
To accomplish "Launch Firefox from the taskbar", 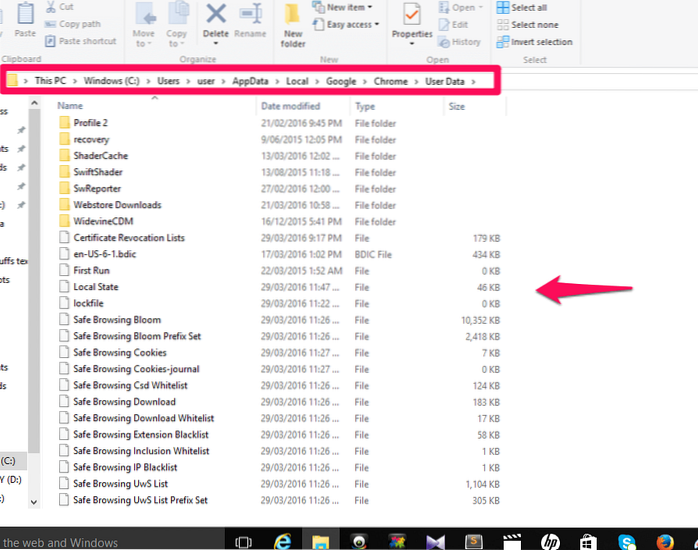I will [665, 541].
